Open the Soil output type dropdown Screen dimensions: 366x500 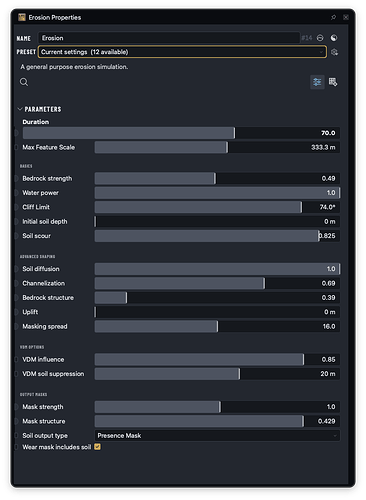pos(217,436)
